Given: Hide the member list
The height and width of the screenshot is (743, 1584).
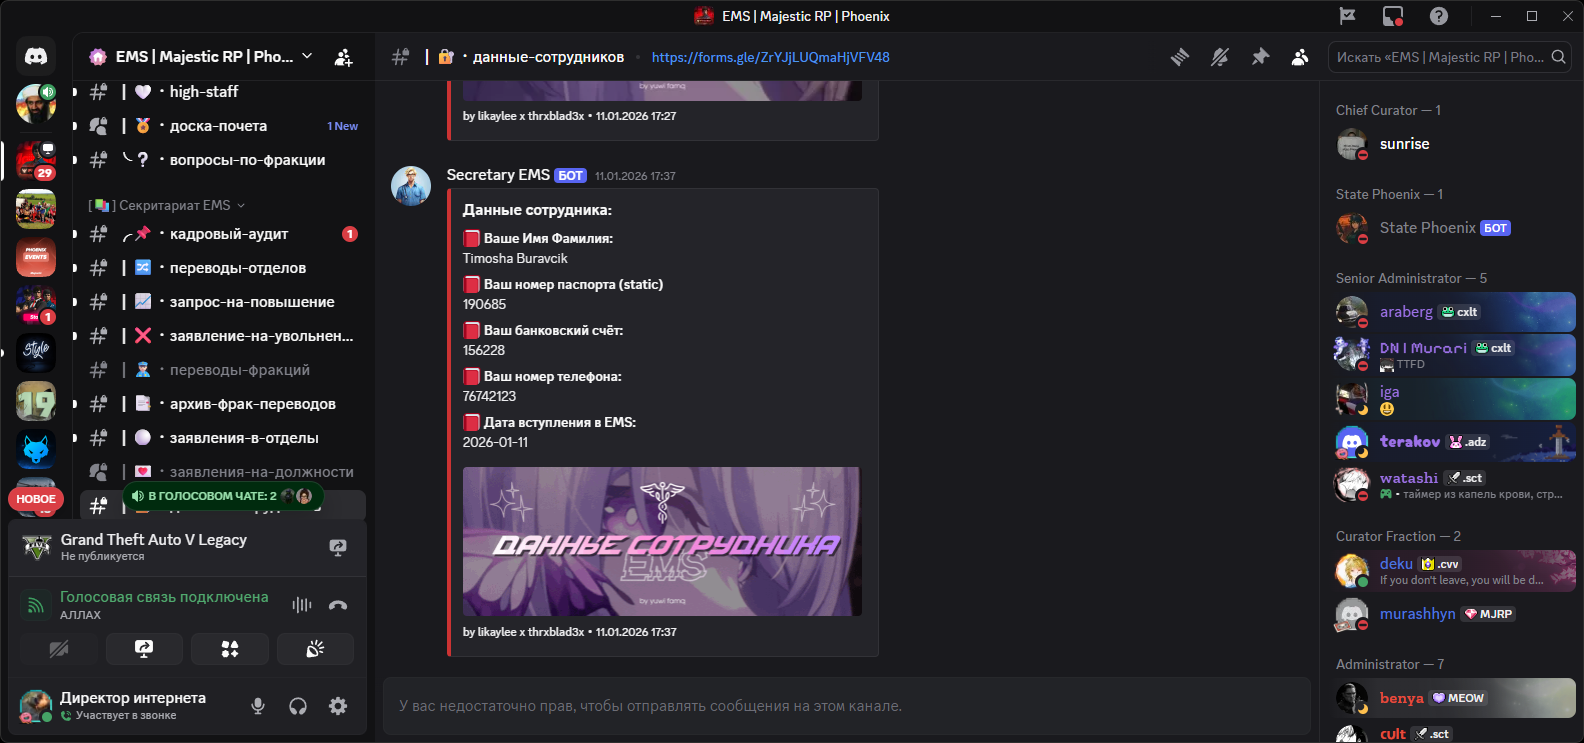Looking at the screenshot, I should pos(1300,57).
